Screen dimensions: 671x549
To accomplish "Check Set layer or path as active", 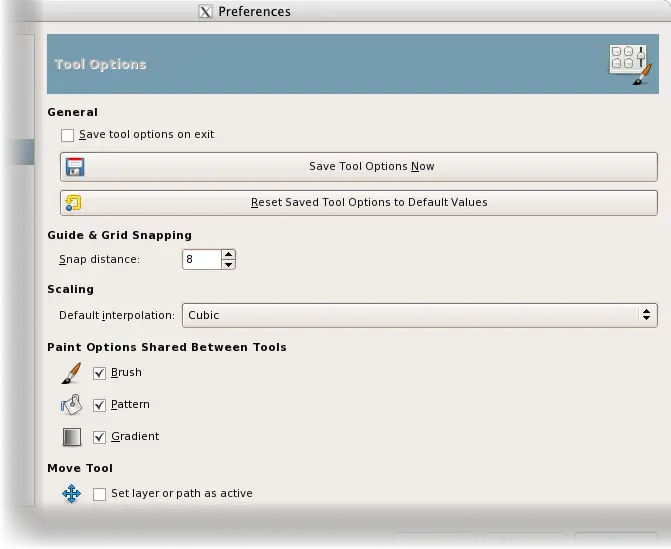I will click(x=100, y=494).
